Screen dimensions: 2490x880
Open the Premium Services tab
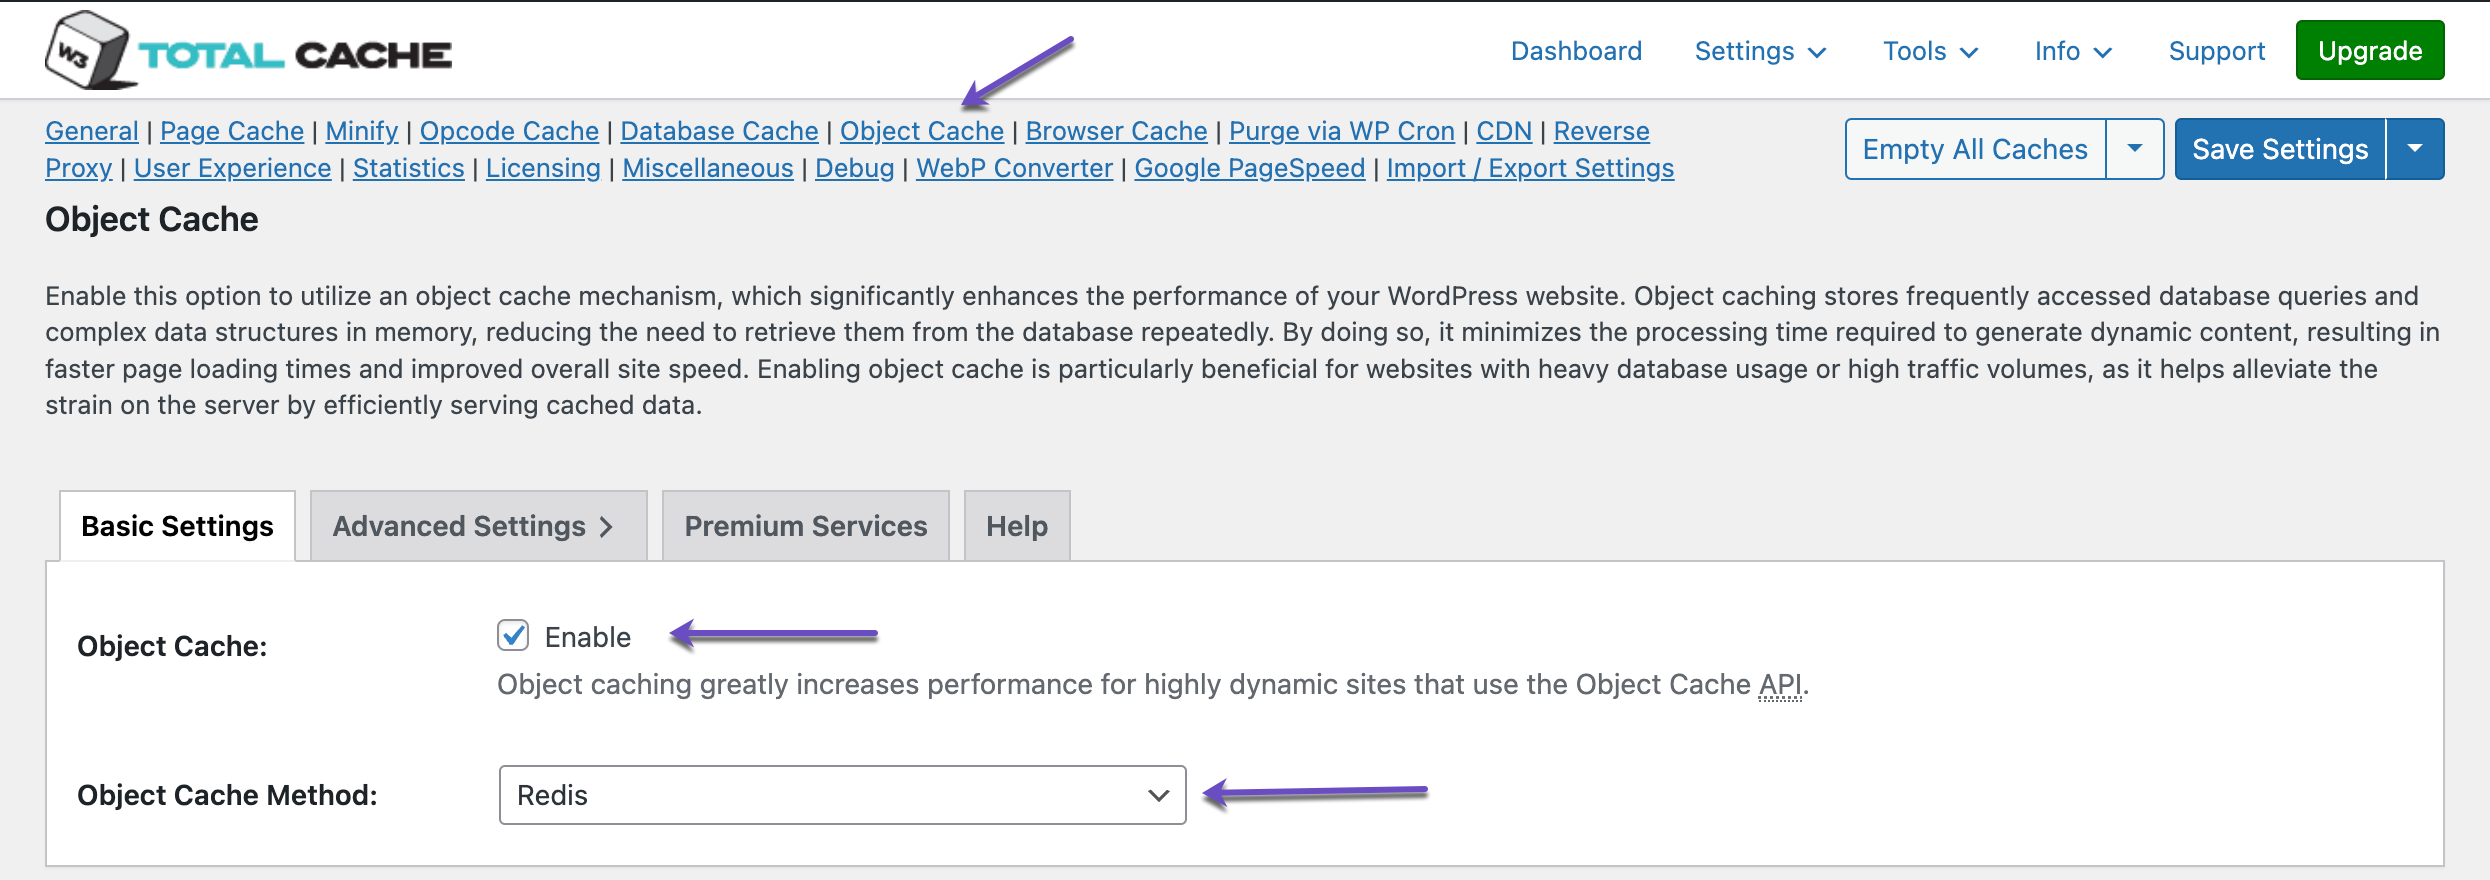(805, 526)
